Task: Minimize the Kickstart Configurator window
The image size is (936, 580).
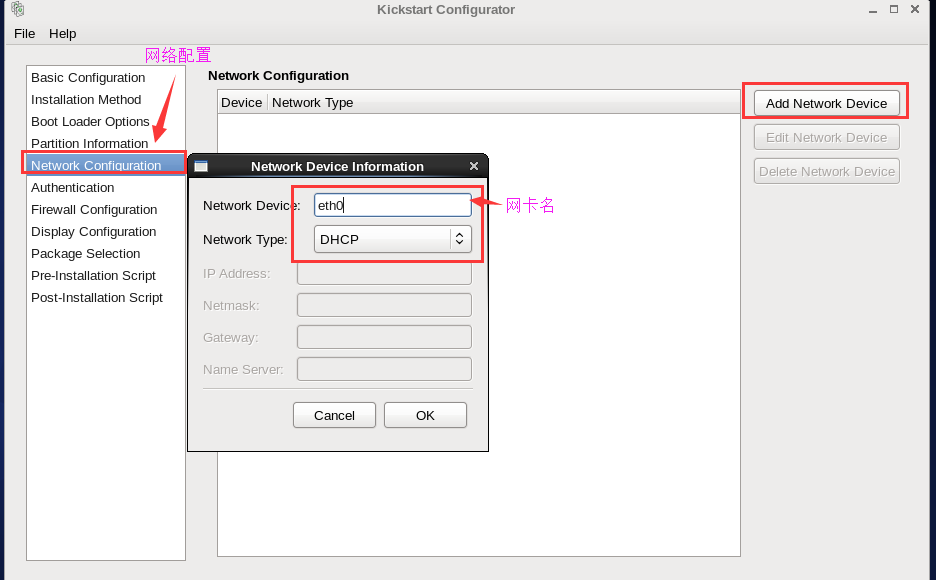Action: click(x=873, y=10)
